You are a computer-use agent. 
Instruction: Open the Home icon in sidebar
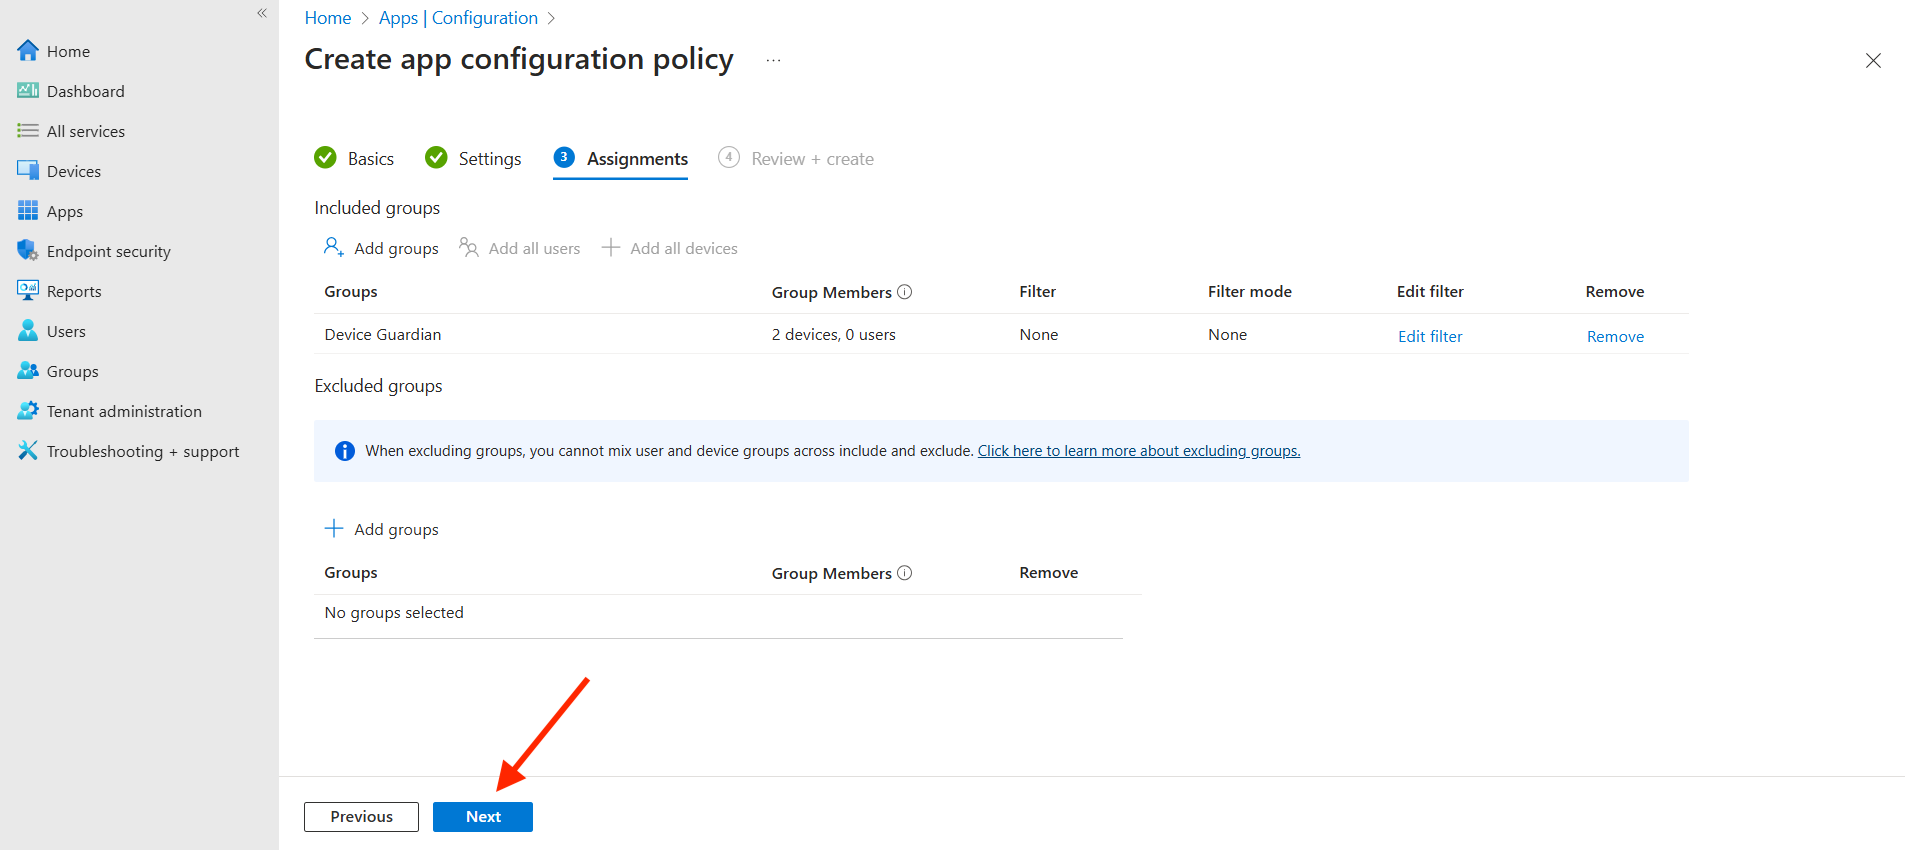coord(28,51)
